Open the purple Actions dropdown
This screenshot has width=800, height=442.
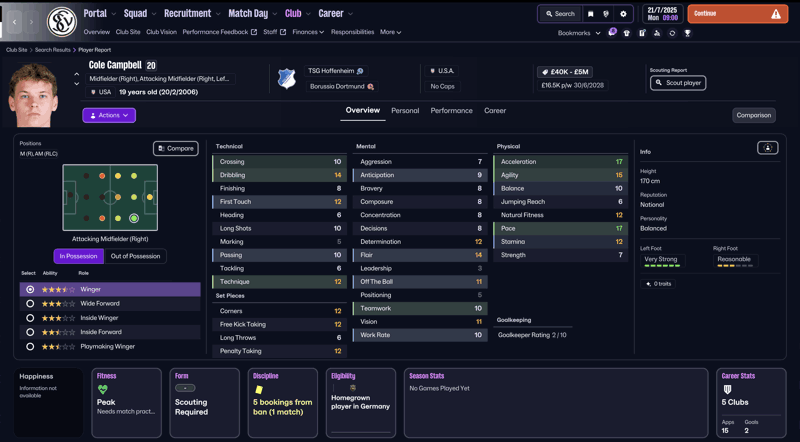(x=109, y=115)
